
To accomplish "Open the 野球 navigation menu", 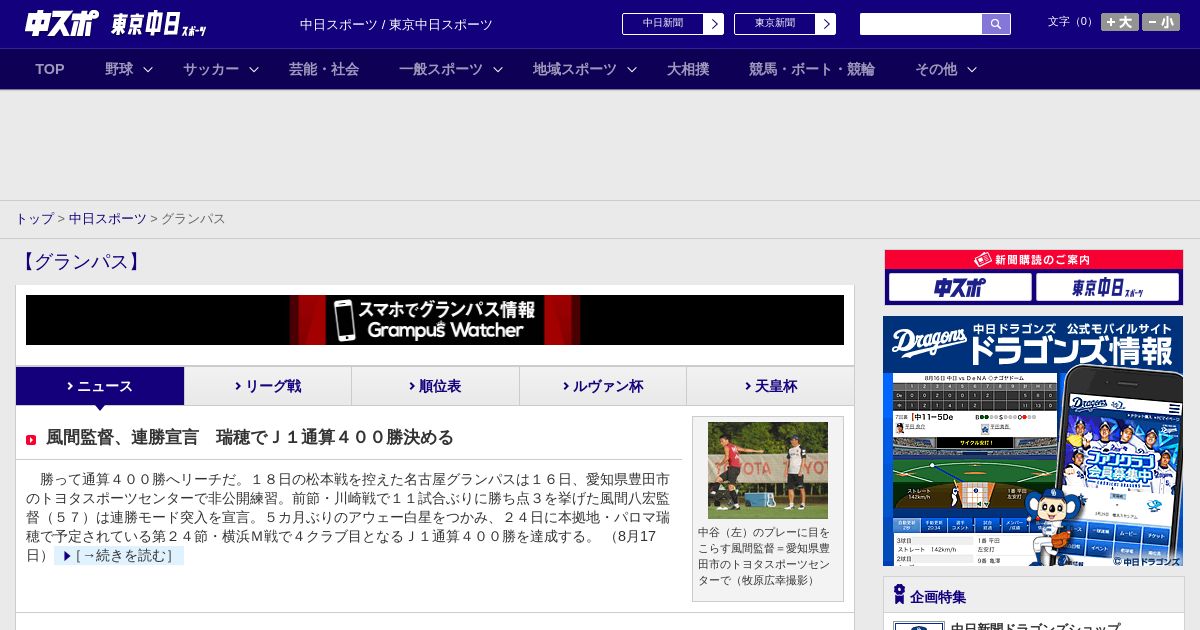I will click(x=119, y=69).
